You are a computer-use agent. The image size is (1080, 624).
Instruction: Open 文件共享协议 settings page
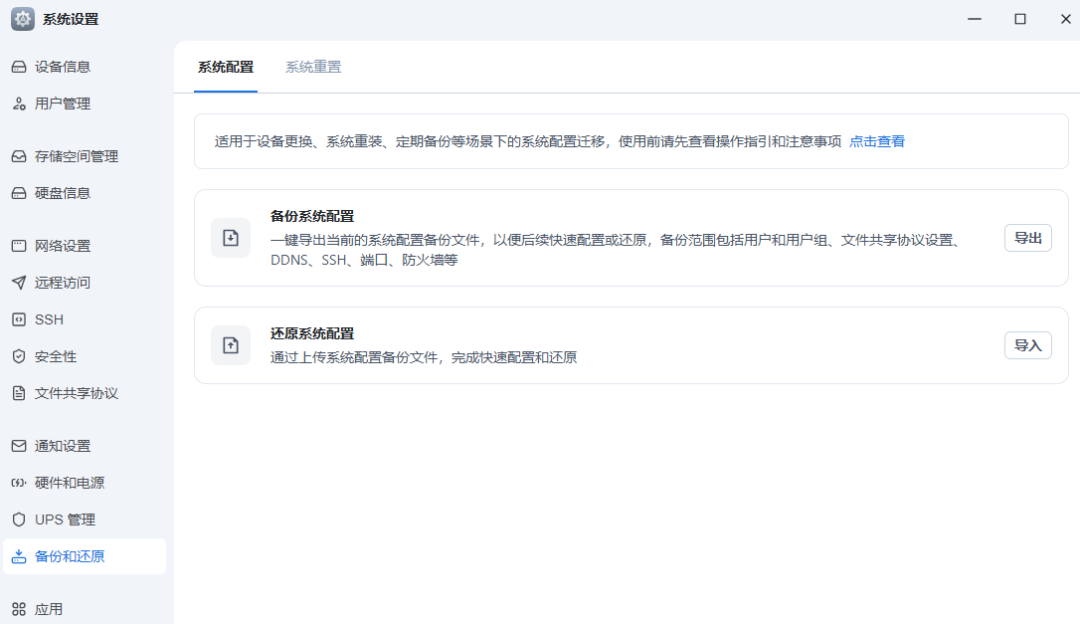coord(76,393)
